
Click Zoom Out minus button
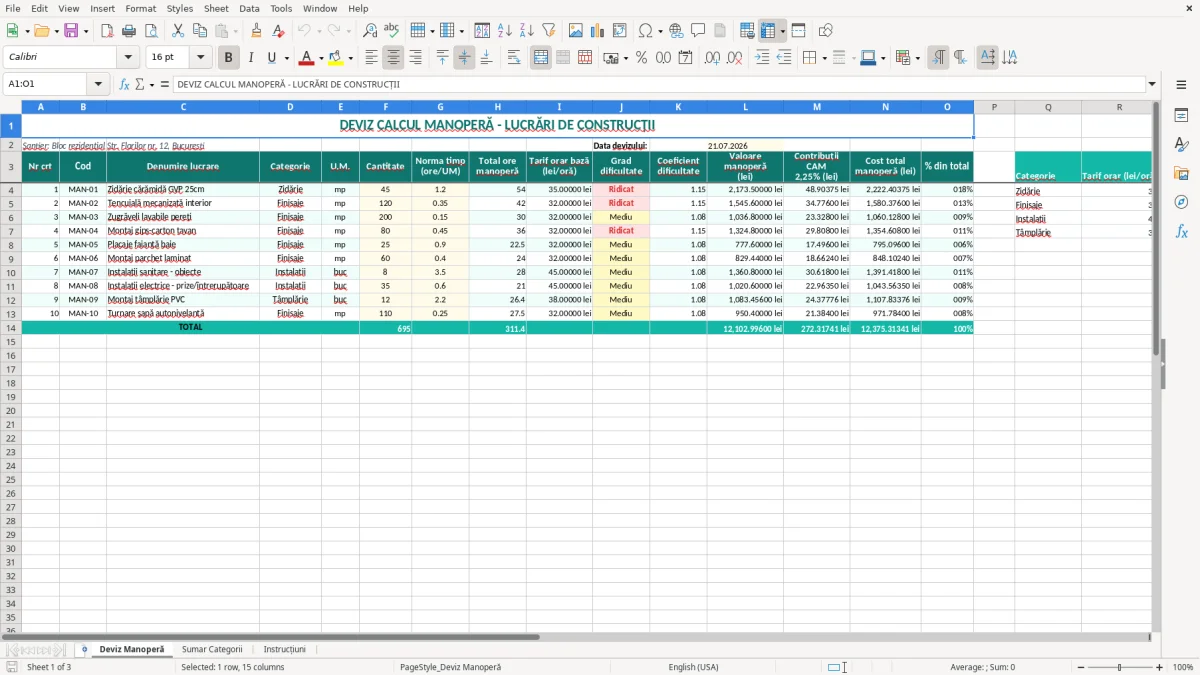point(1080,667)
